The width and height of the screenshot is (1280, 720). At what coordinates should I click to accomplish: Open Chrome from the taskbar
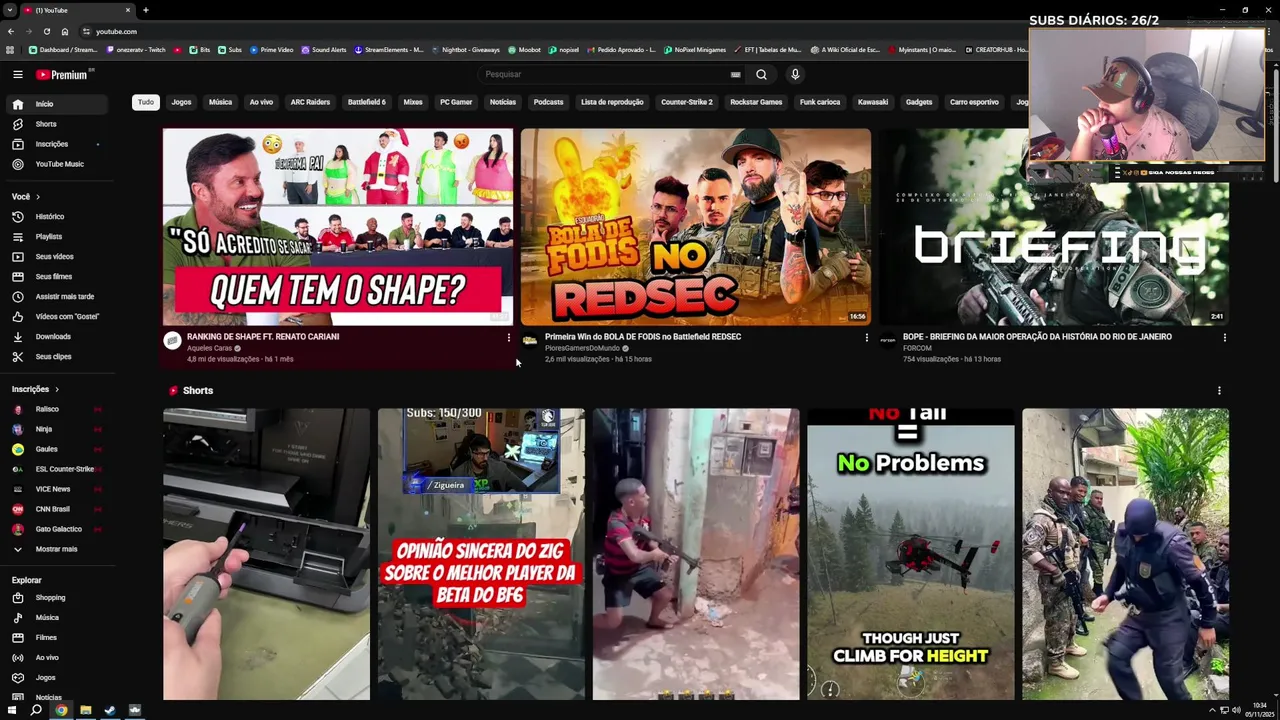click(61, 710)
